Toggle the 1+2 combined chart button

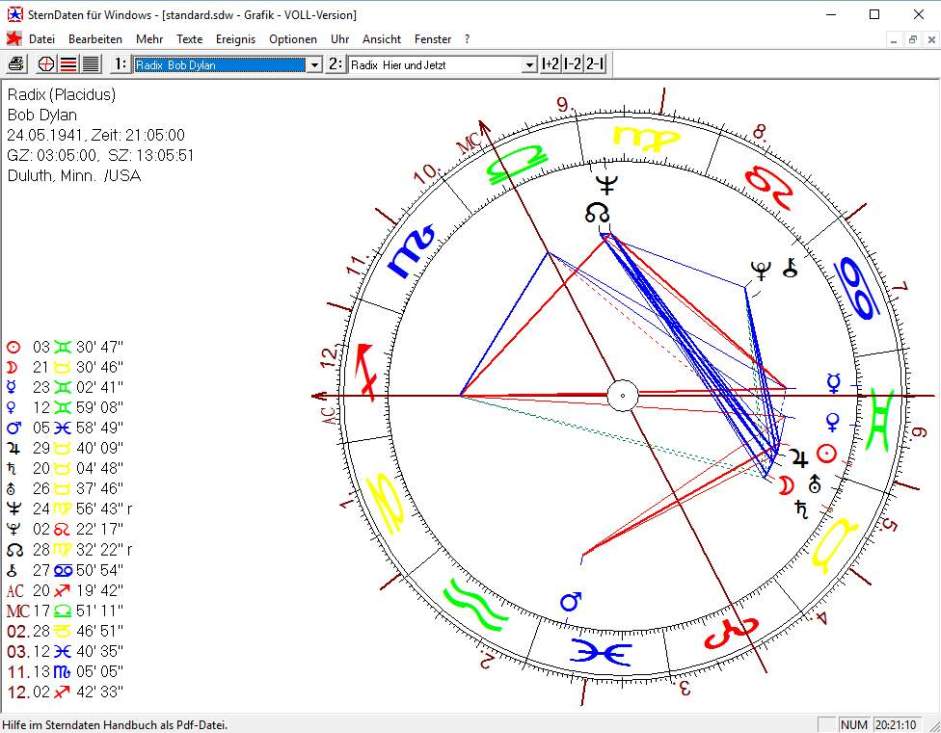pos(550,64)
